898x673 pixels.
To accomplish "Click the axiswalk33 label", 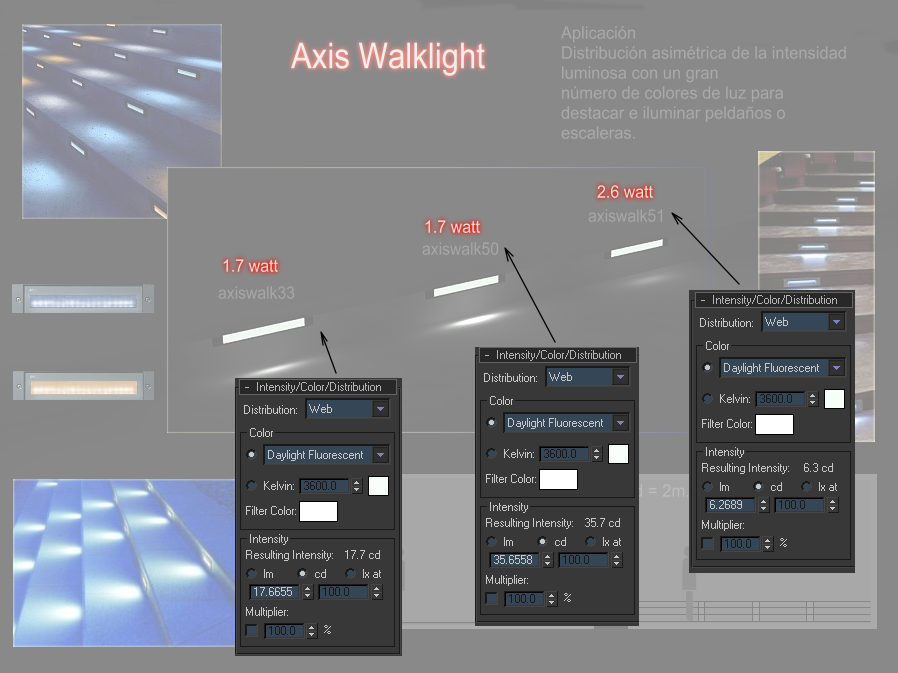I will coord(256,293).
